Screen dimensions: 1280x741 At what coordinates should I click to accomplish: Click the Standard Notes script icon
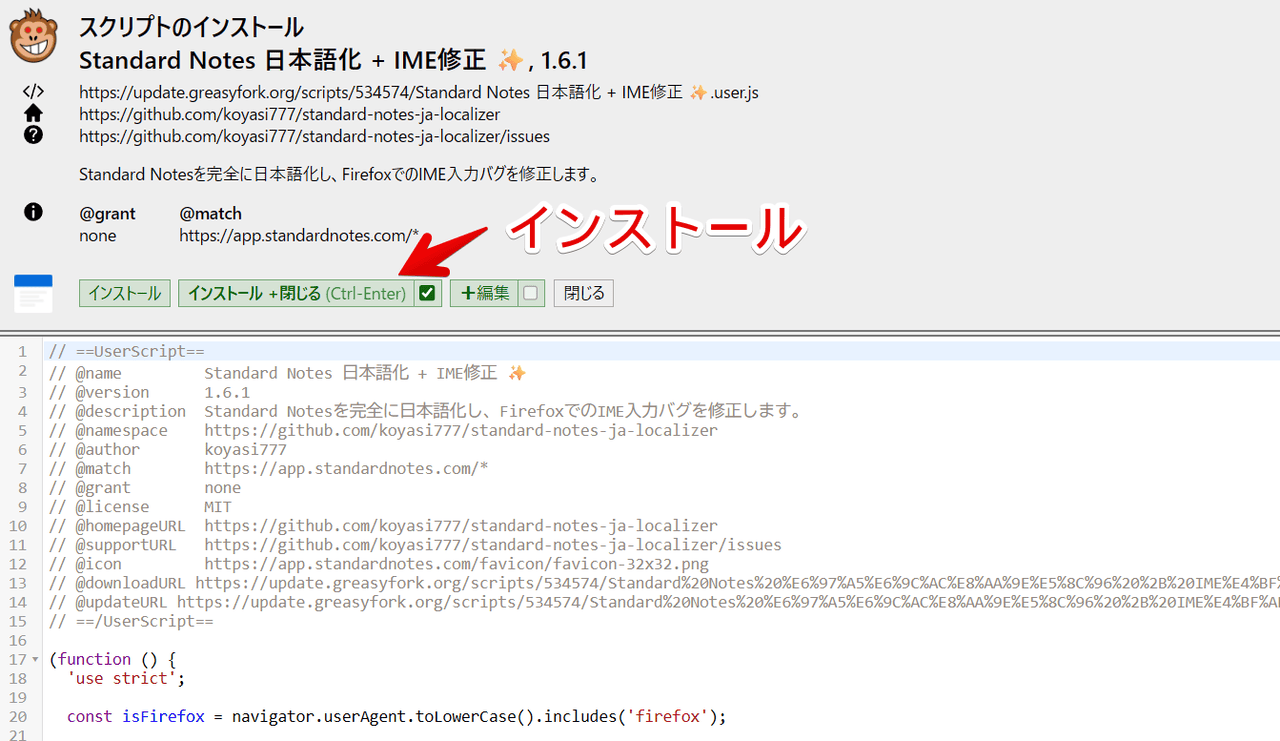pos(33,293)
